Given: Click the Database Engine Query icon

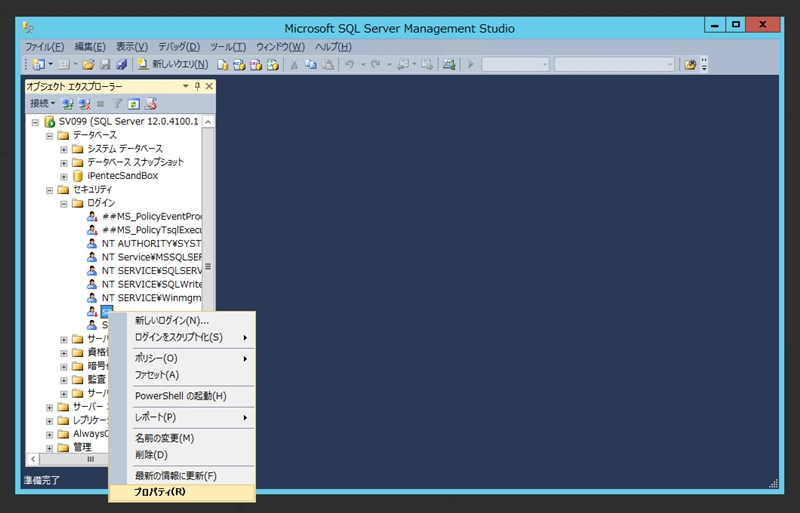Looking at the screenshot, I should tap(222, 64).
